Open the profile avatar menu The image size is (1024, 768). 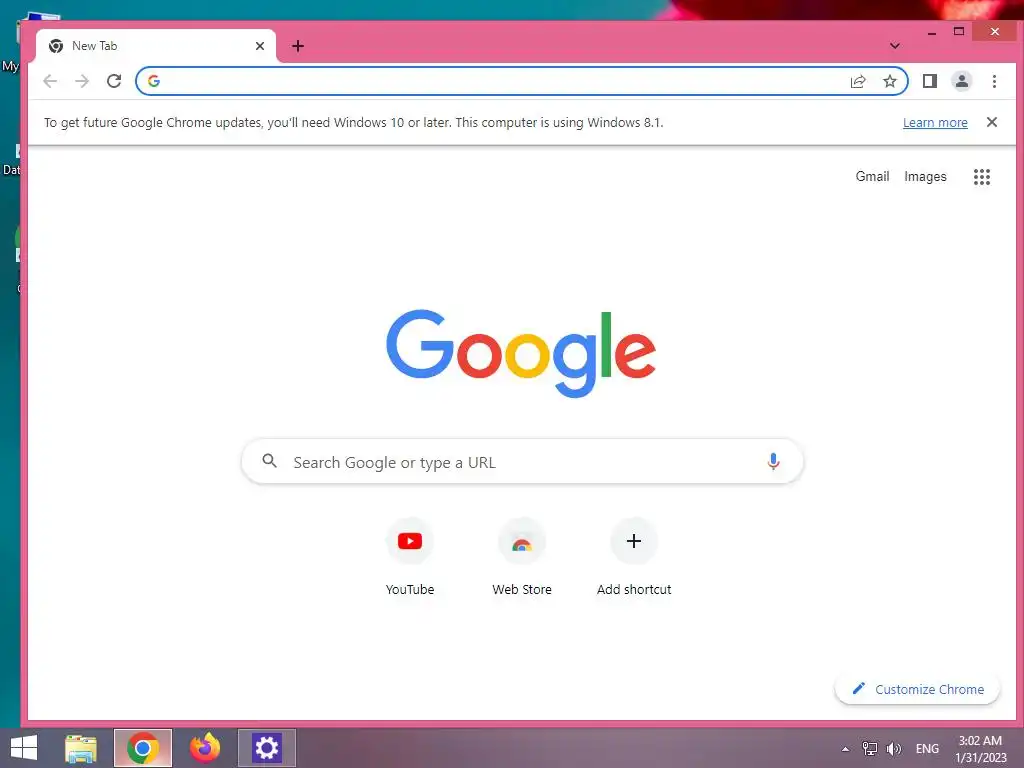tap(961, 81)
